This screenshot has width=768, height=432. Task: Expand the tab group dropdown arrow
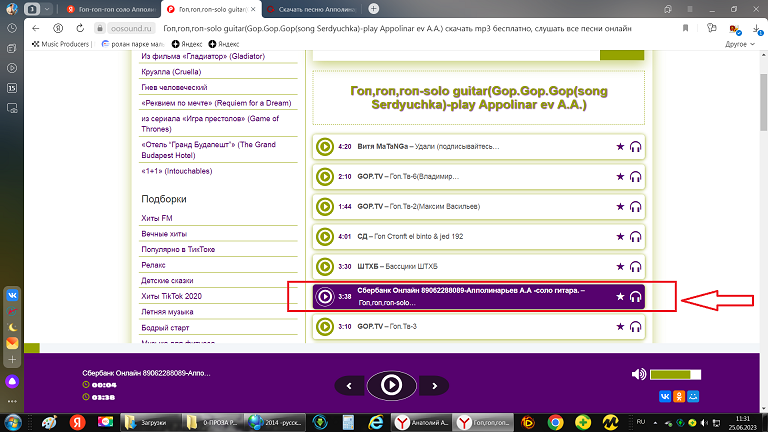[47, 9]
